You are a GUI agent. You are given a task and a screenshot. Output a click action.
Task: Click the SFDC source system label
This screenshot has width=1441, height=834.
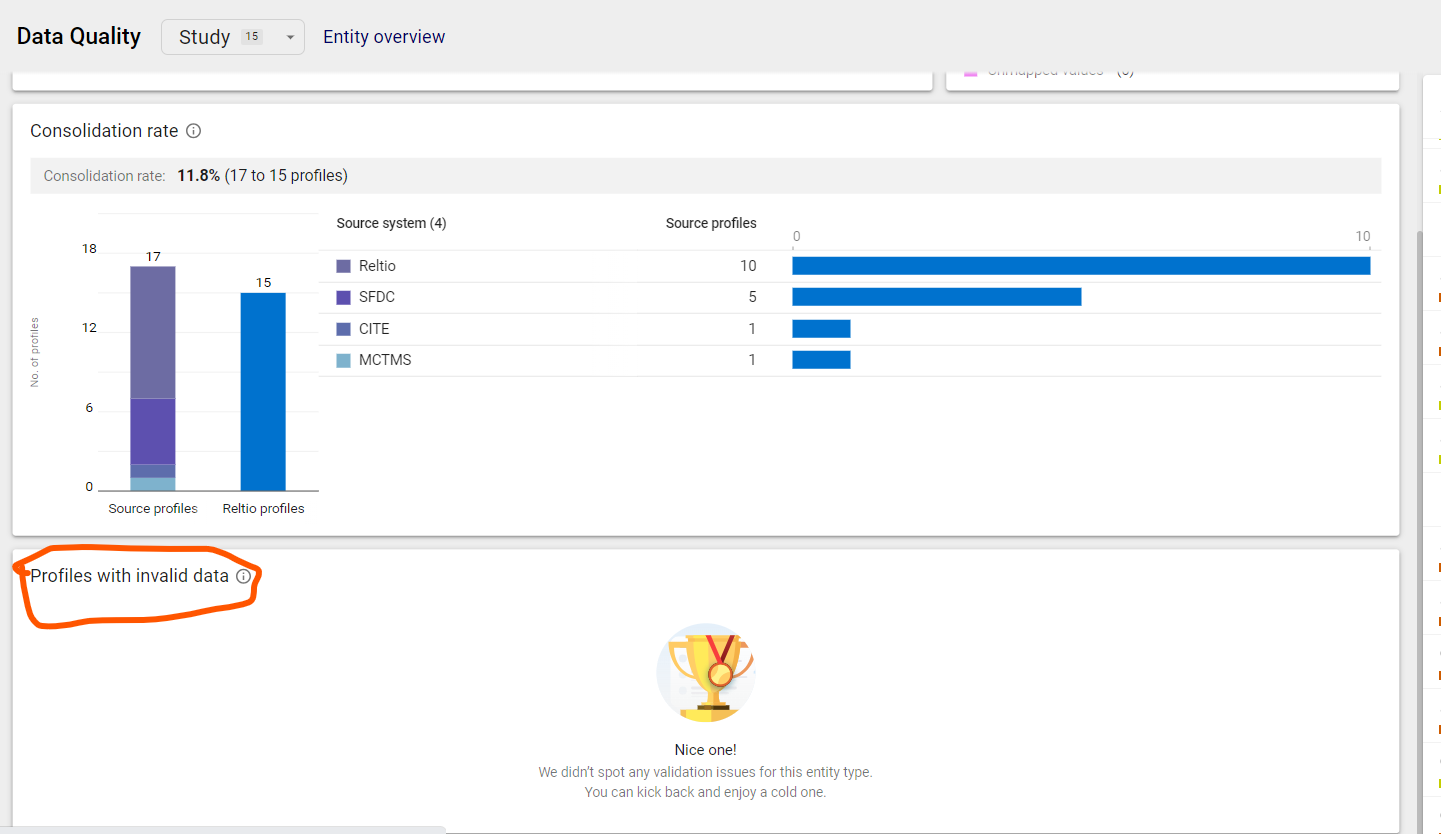point(374,296)
